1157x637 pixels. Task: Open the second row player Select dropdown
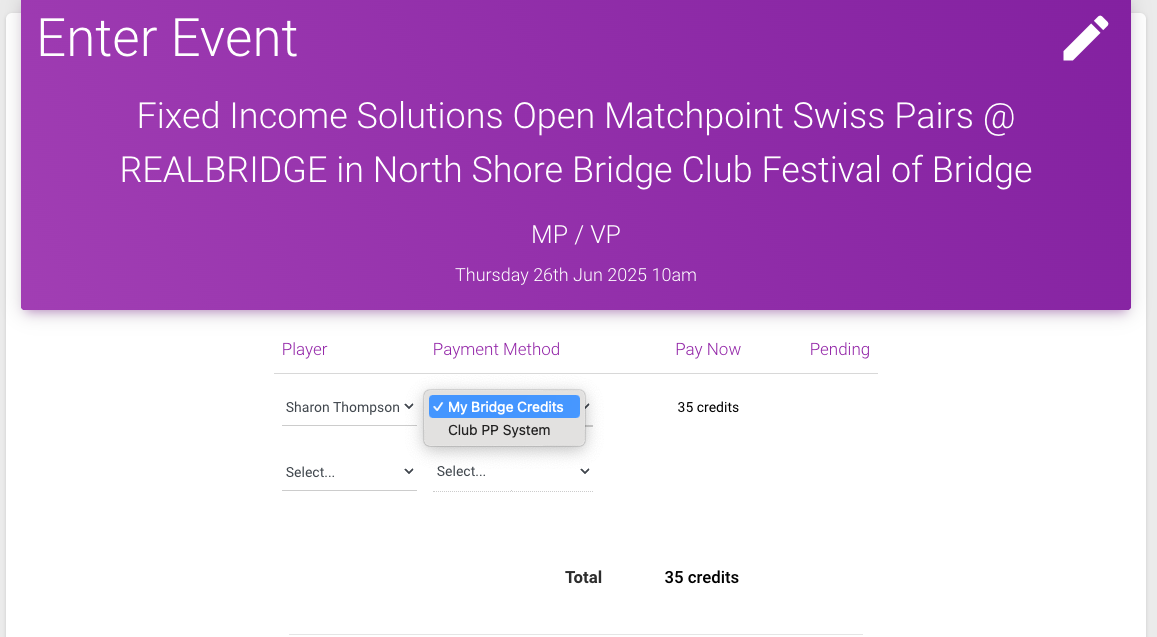pos(349,472)
